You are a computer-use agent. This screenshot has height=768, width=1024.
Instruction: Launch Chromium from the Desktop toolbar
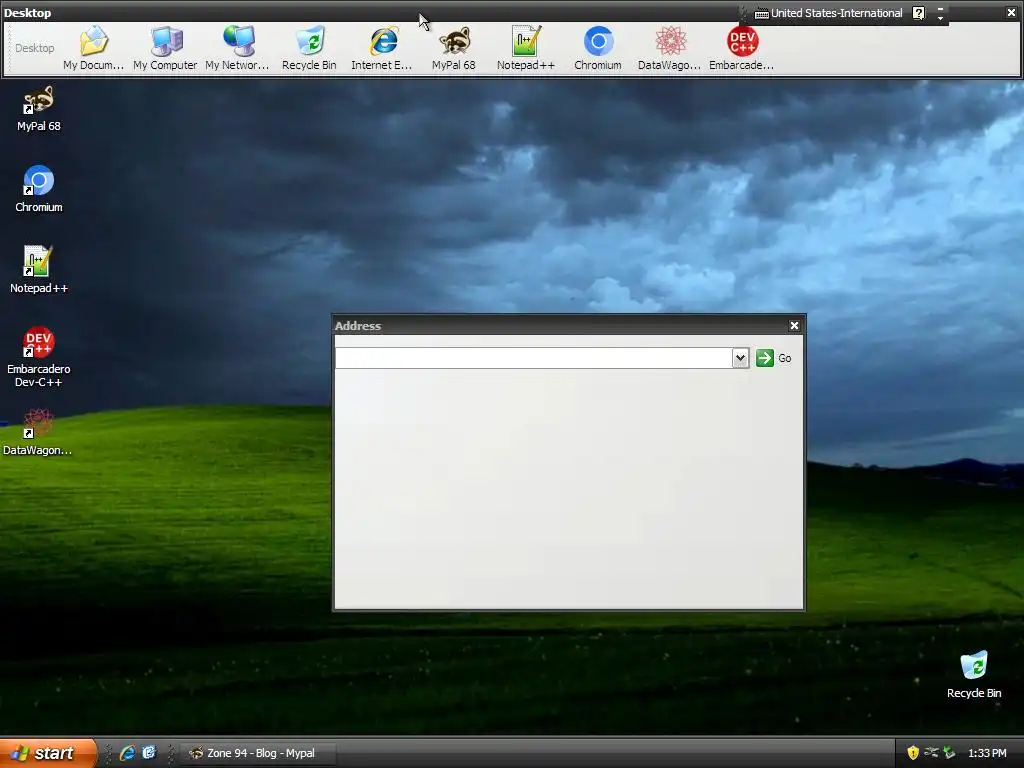(x=598, y=48)
